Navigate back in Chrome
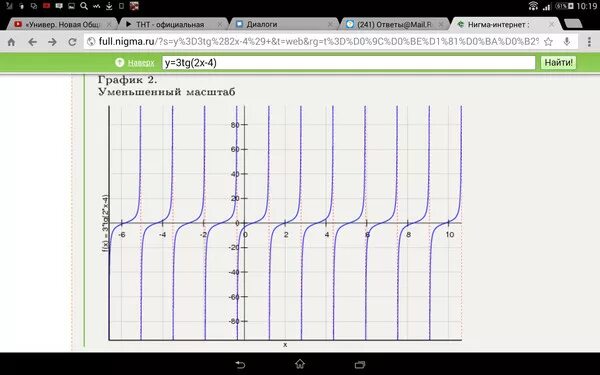 point(33,42)
